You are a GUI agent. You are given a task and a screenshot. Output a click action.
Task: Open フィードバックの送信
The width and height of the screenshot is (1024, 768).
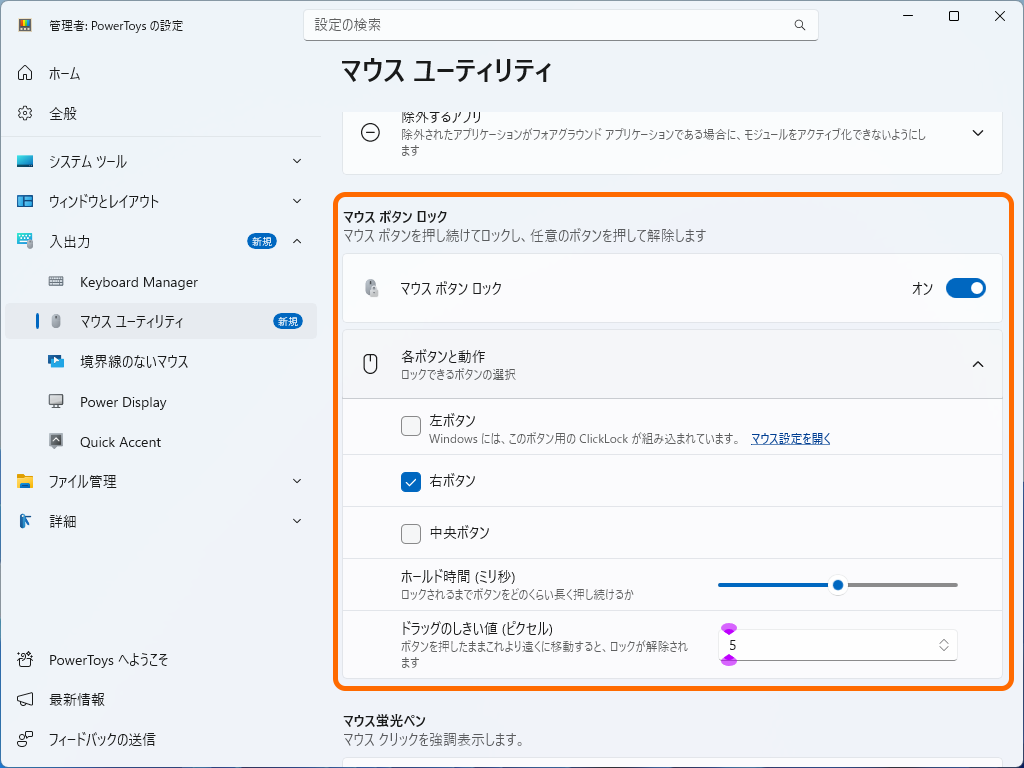tap(161, 739)
